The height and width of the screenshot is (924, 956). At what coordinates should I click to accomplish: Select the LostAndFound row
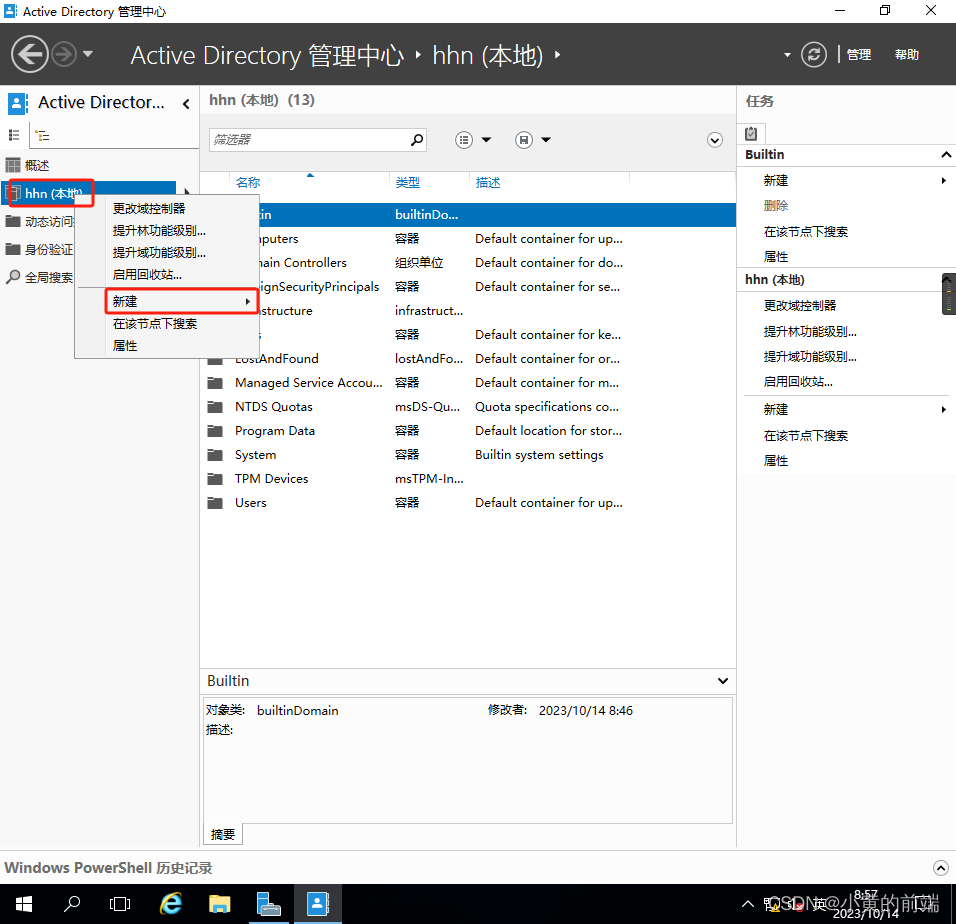click(x=468, y=358)
